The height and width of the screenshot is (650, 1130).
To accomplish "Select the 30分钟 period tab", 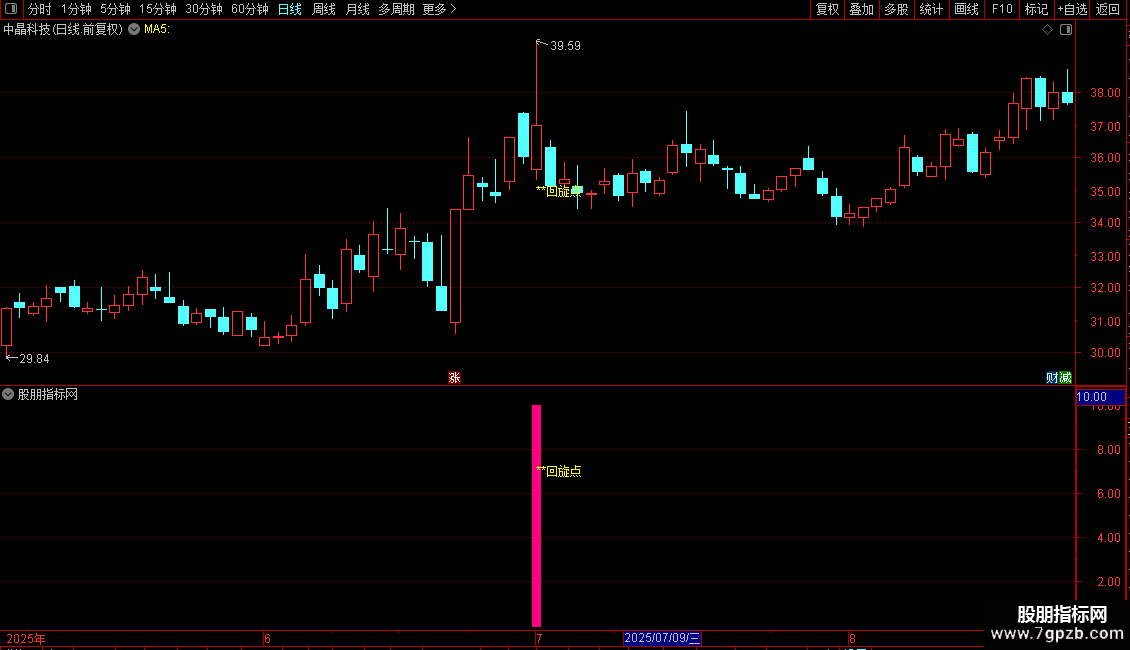I will point(204,9).
